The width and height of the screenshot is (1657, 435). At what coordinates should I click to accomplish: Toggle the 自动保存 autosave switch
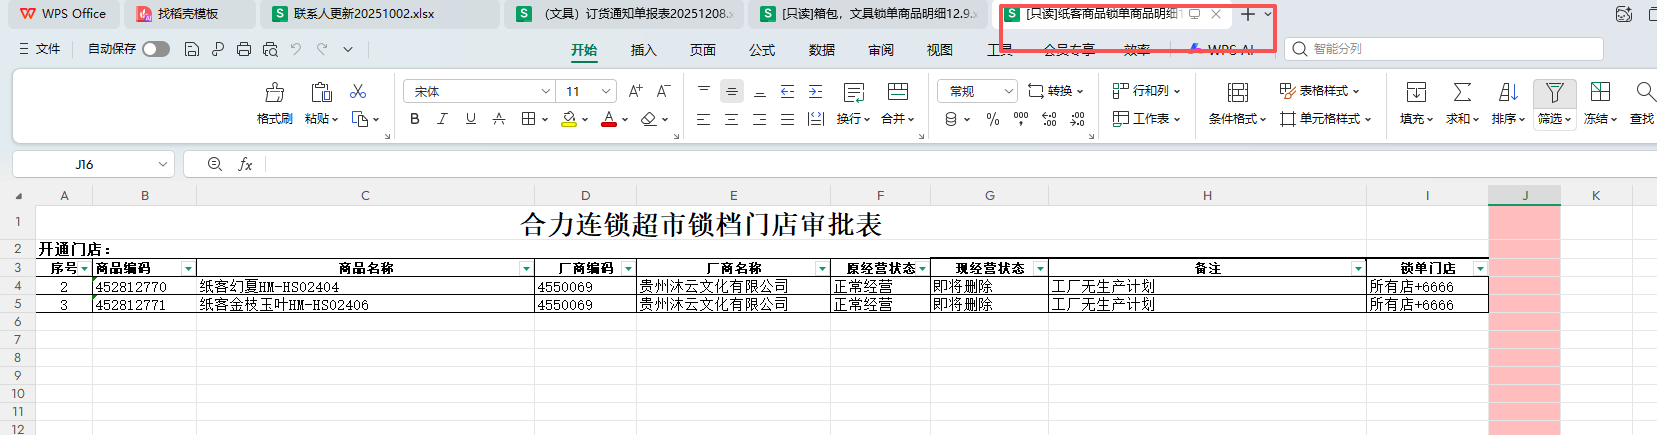tap(155, 49)
